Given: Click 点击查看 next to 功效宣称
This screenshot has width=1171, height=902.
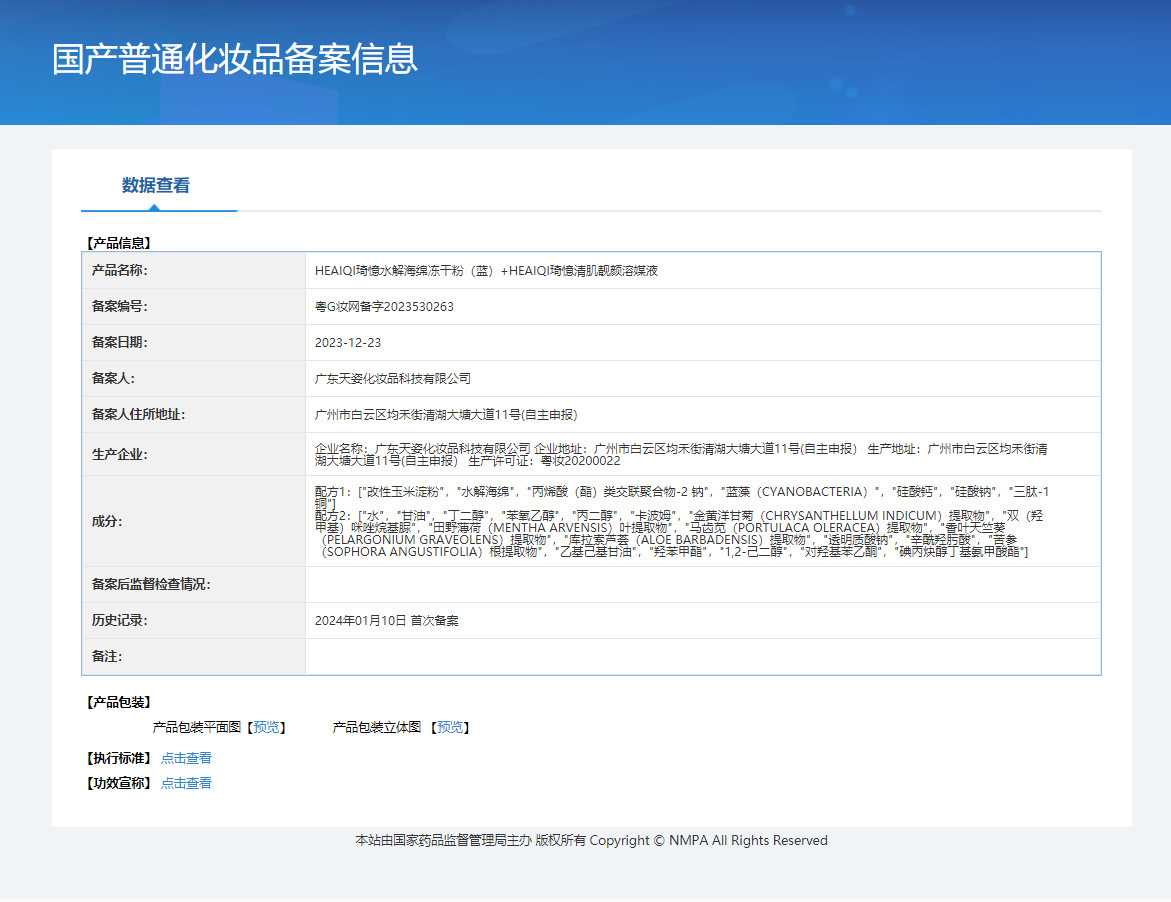Looking at the screenshot, I should (x=186, y=783).
